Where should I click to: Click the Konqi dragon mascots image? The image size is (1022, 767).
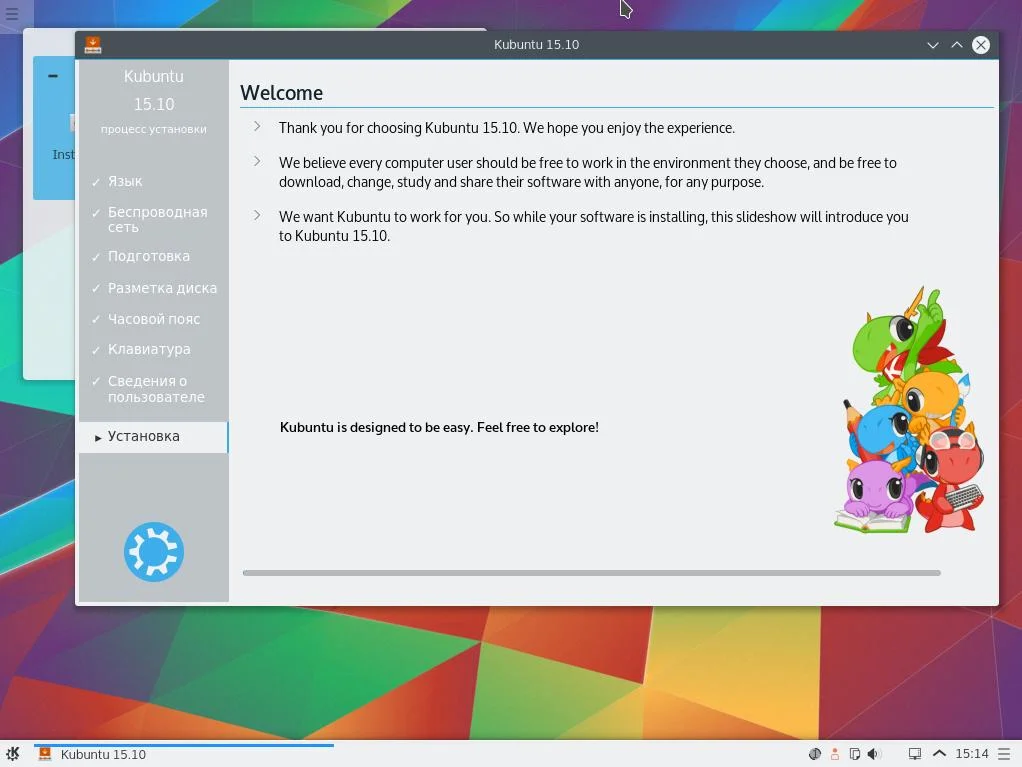point(909,411)
